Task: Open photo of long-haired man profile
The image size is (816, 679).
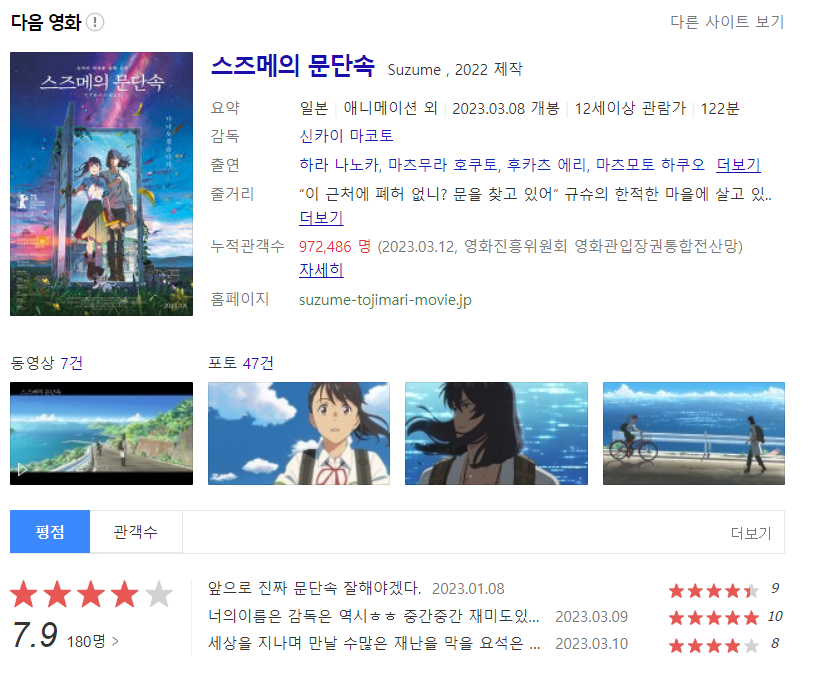Action: [496, 433]
